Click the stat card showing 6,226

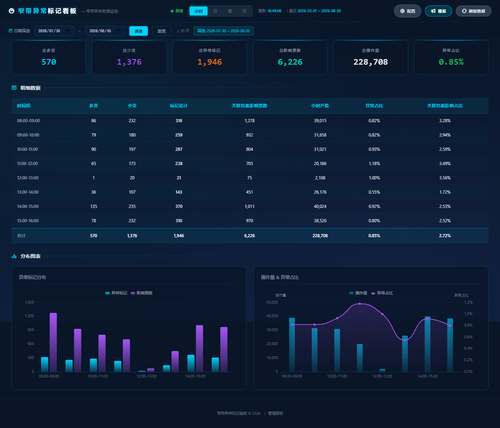coord(290,57)
